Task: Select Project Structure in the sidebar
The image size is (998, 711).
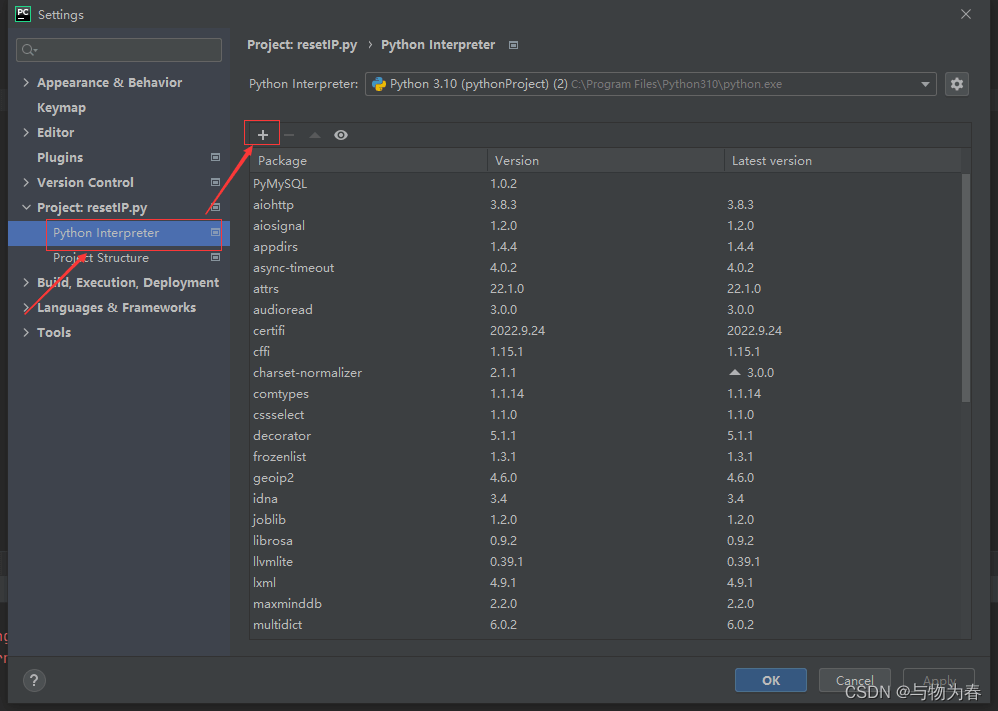Action: [x=101, y=258]
